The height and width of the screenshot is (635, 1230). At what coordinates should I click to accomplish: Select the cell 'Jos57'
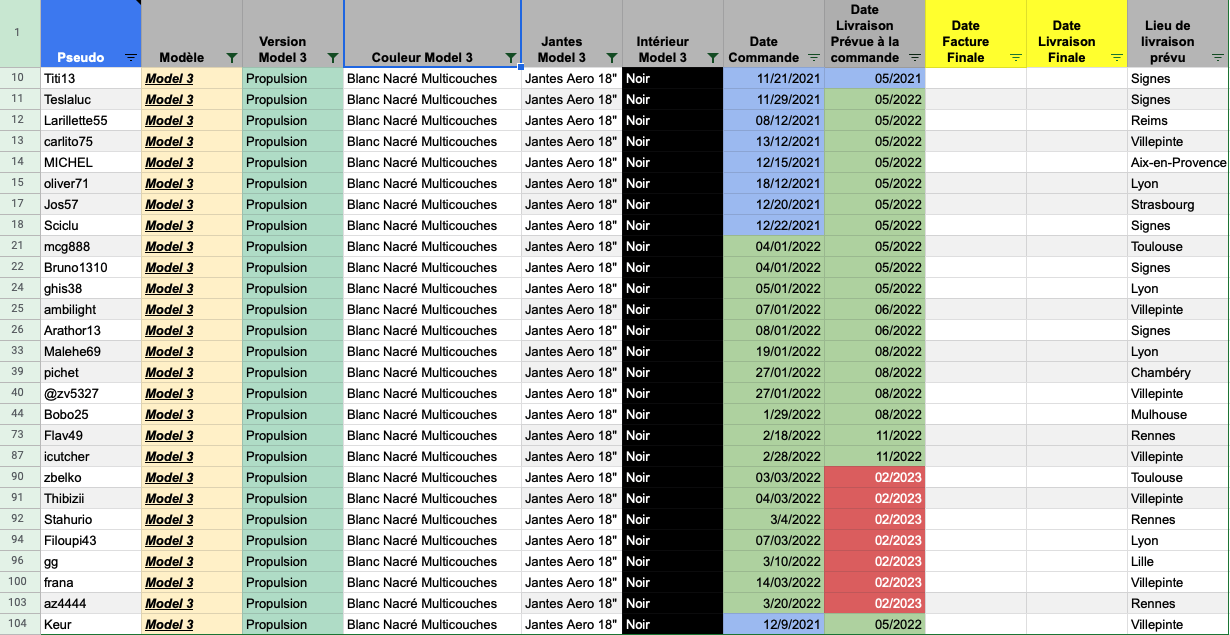coord(91,204)
